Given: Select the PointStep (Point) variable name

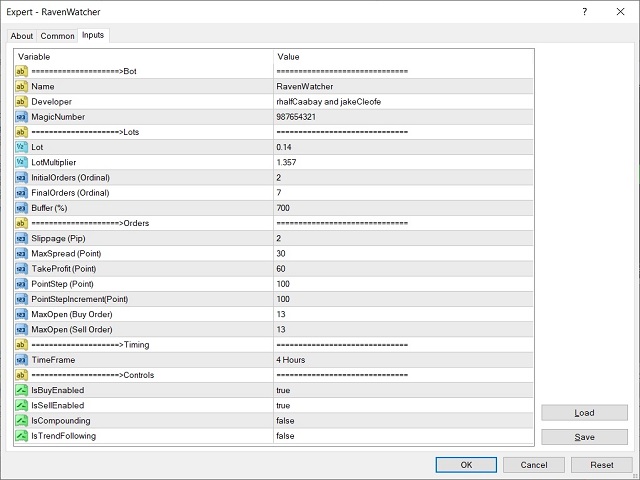Looking at the screenshot, I should tap(62, 284).
